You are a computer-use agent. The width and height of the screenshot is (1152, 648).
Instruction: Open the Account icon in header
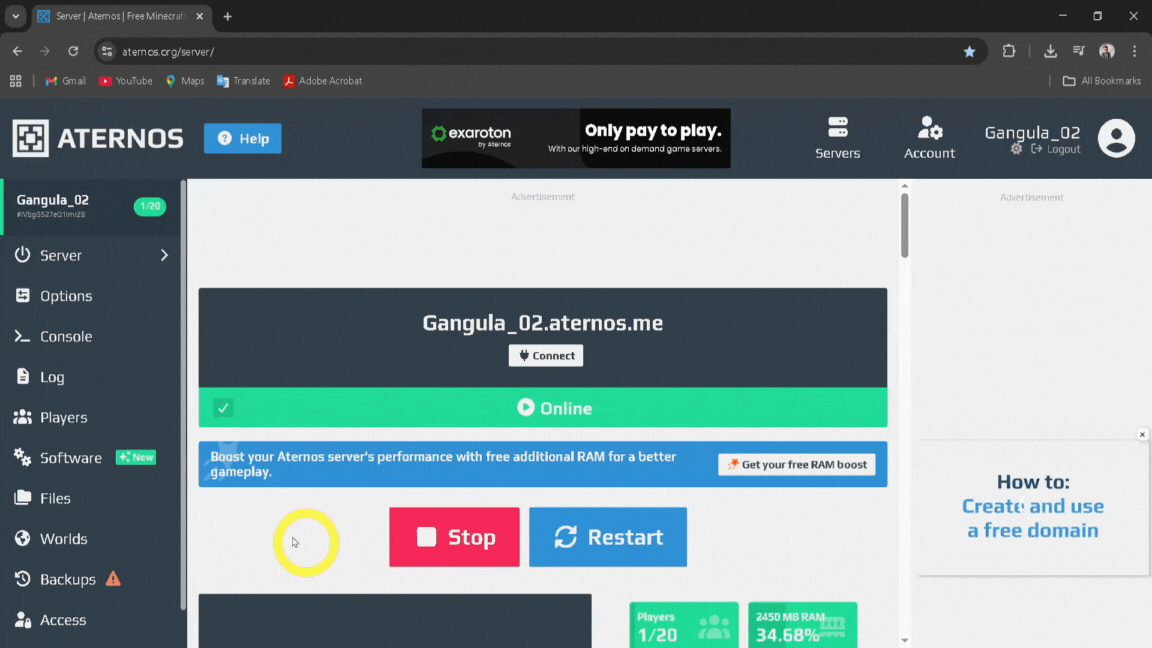(929, 128)
